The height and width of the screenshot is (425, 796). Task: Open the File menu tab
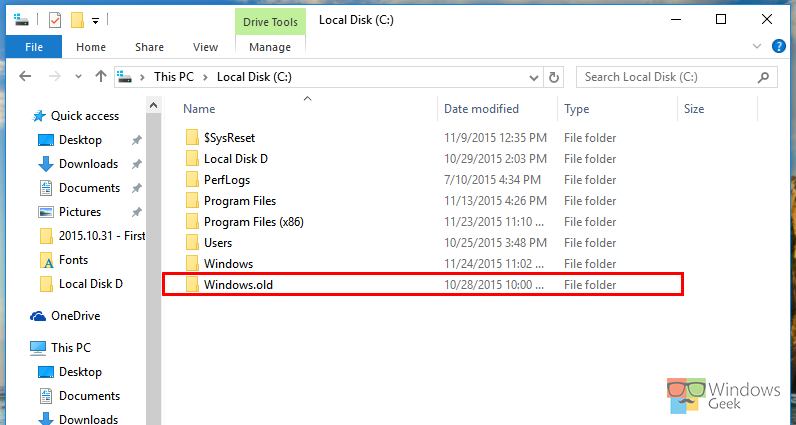click(33, 47)
